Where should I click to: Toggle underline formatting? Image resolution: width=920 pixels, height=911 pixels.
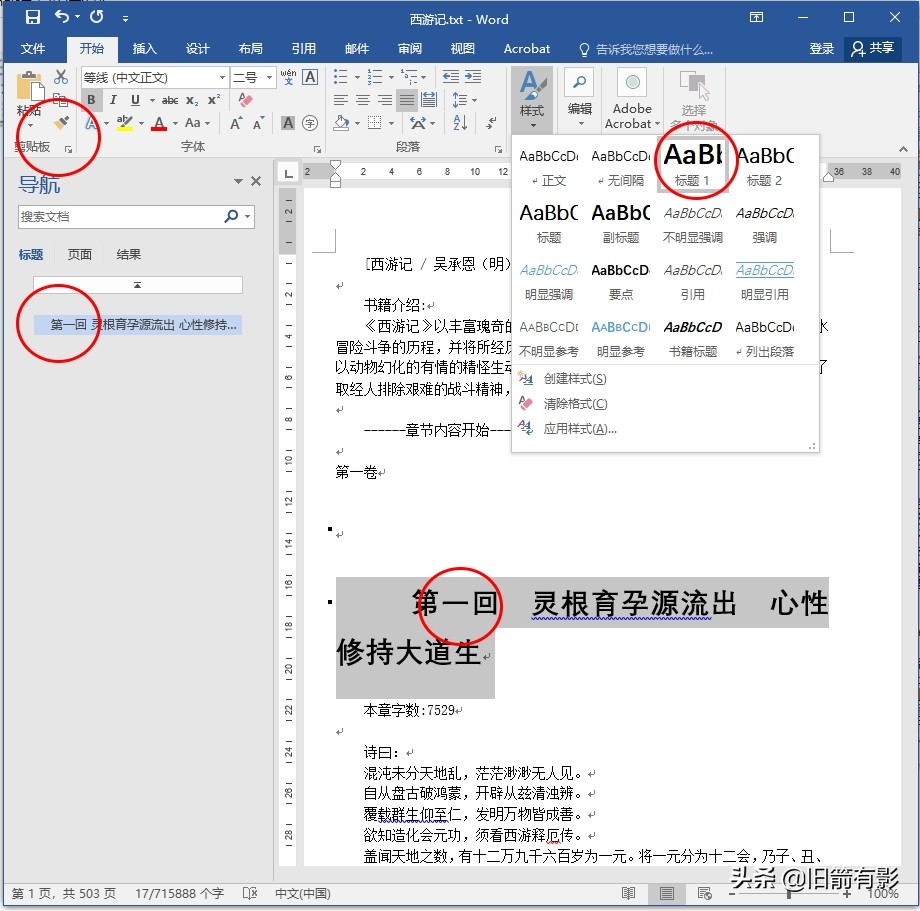136,99
